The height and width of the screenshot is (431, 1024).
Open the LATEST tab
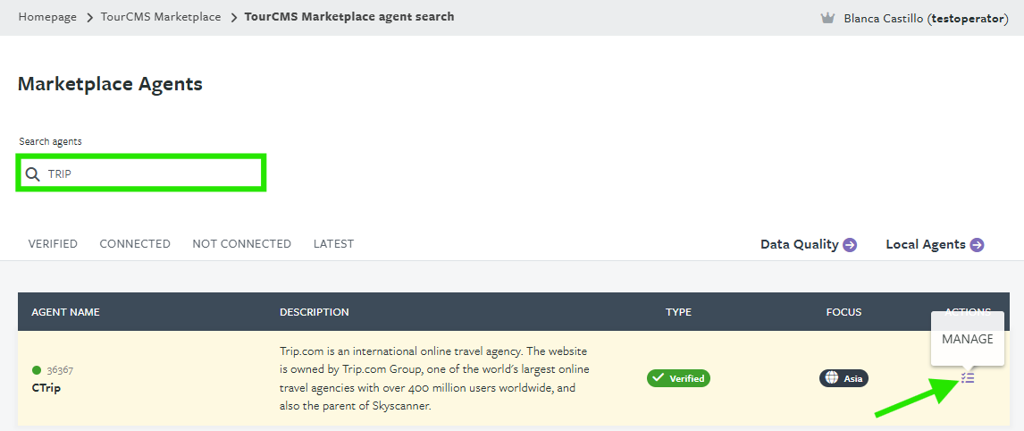(334, 244)
